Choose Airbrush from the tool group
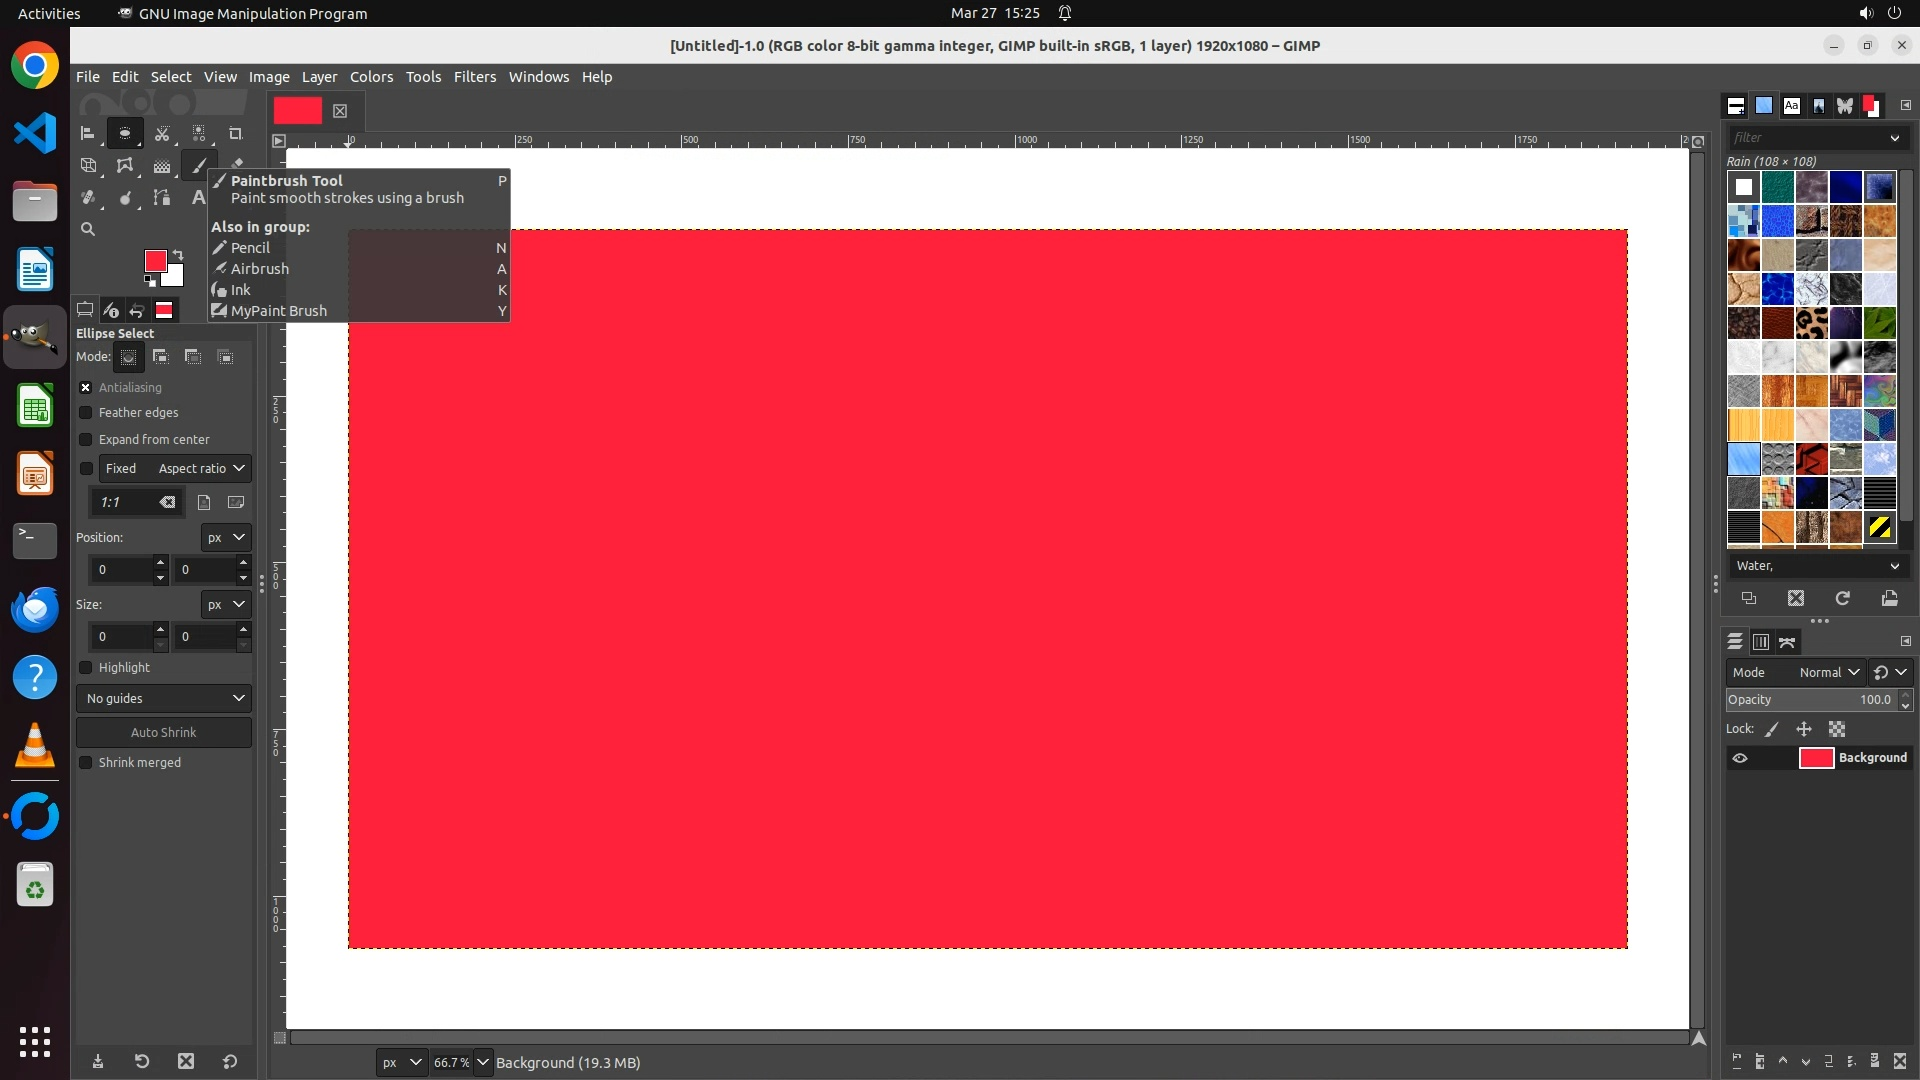 (259, 269)
